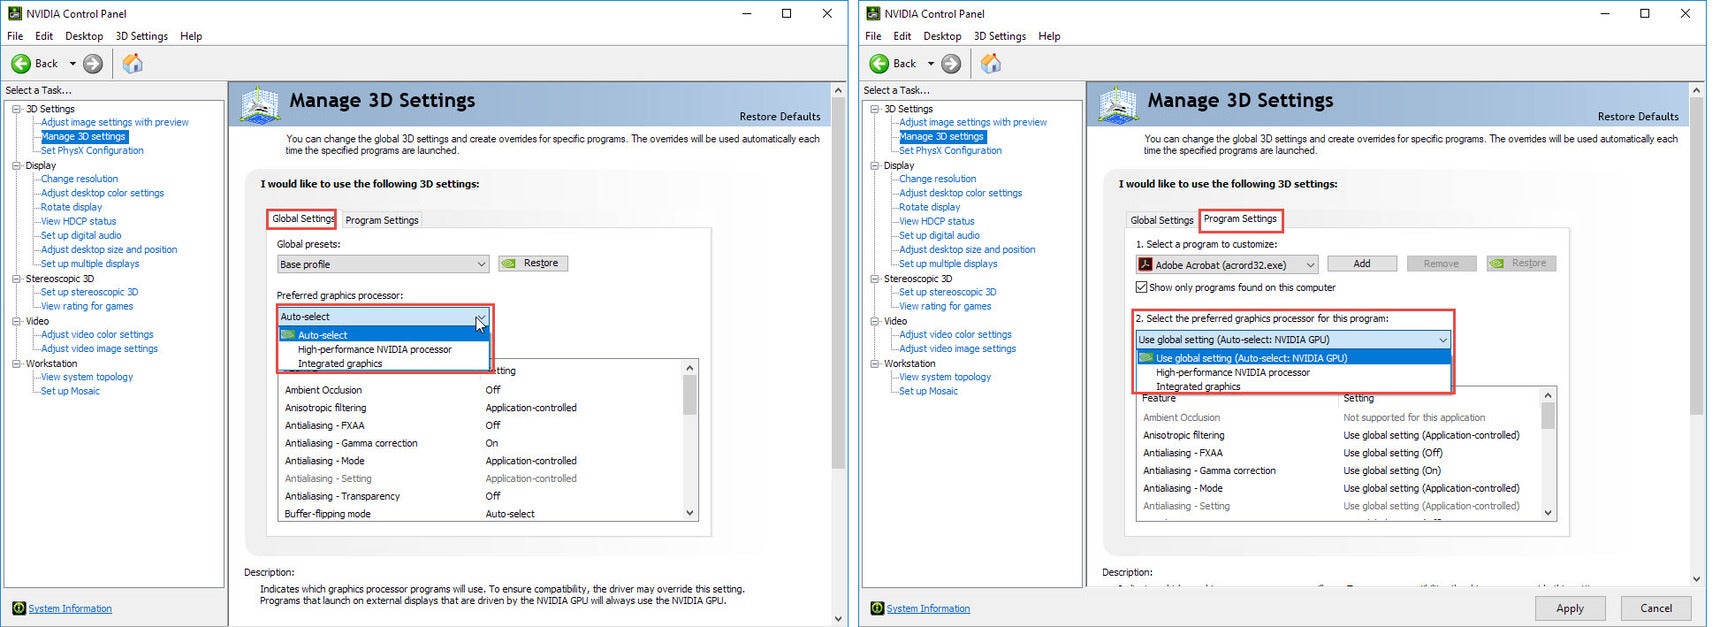Click Restore Defaults link, left window

click(780, 117)
